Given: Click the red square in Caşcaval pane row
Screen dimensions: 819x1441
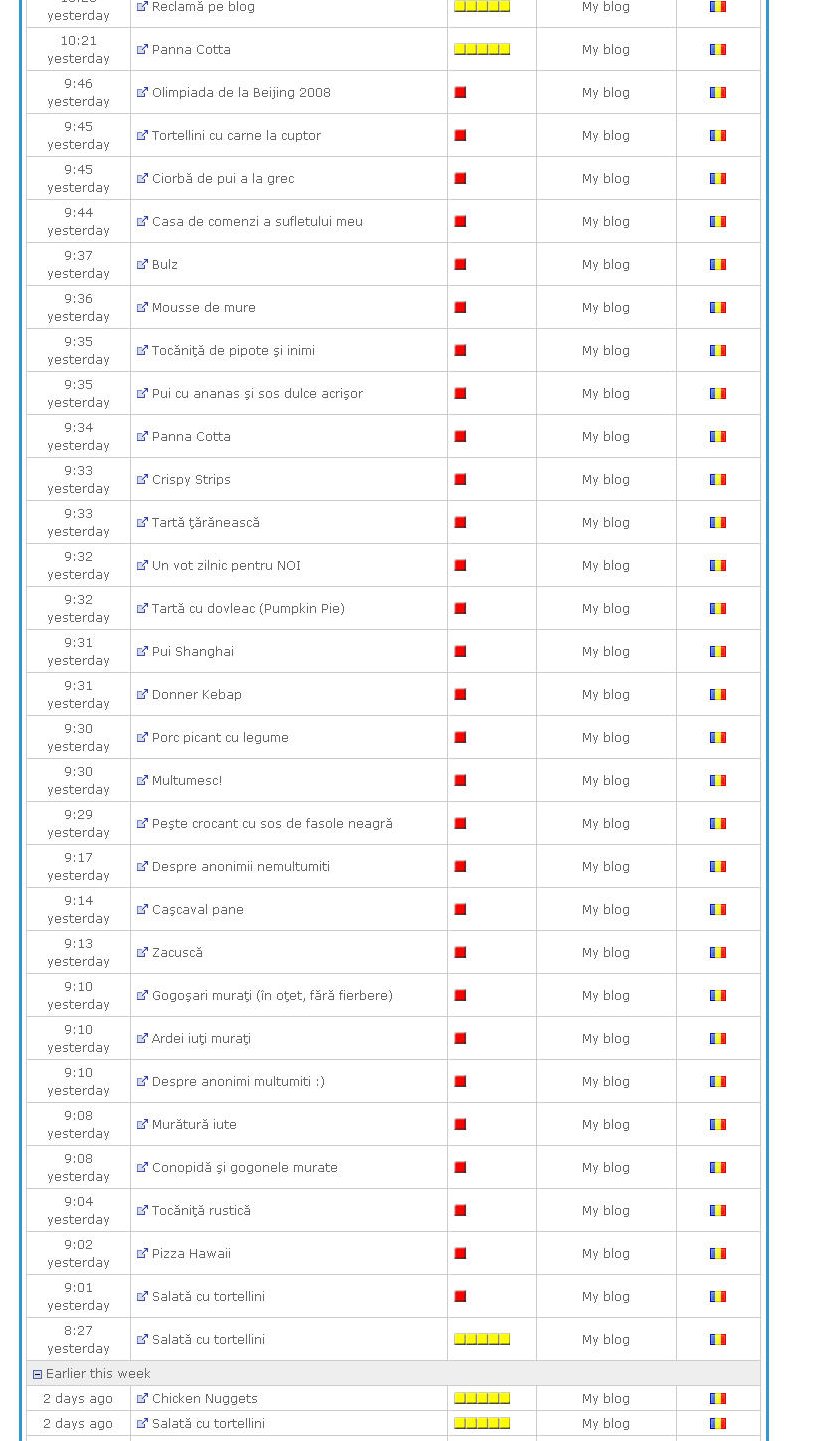Looking at the screenshot, I should coord(460,910).
